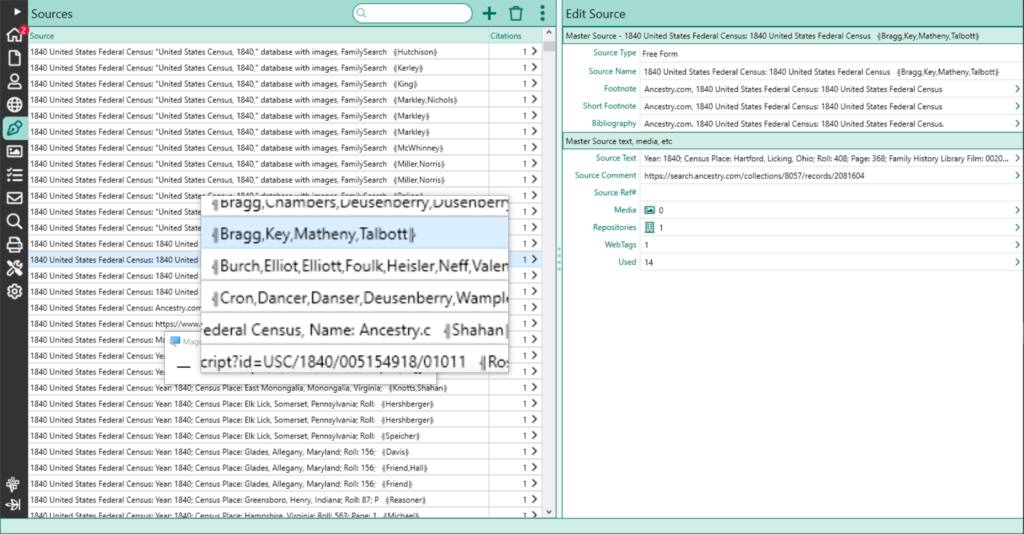Open the Repositories row chevron
This screenshot has width=1024, height=534.
(x=1017, y=227)
